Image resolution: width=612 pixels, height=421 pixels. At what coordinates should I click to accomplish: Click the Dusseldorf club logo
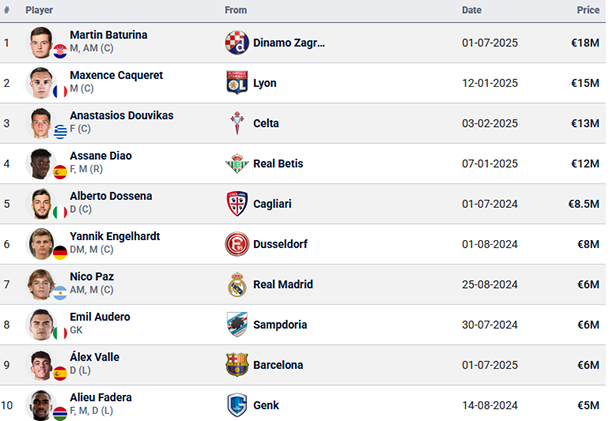coord(237,244)
